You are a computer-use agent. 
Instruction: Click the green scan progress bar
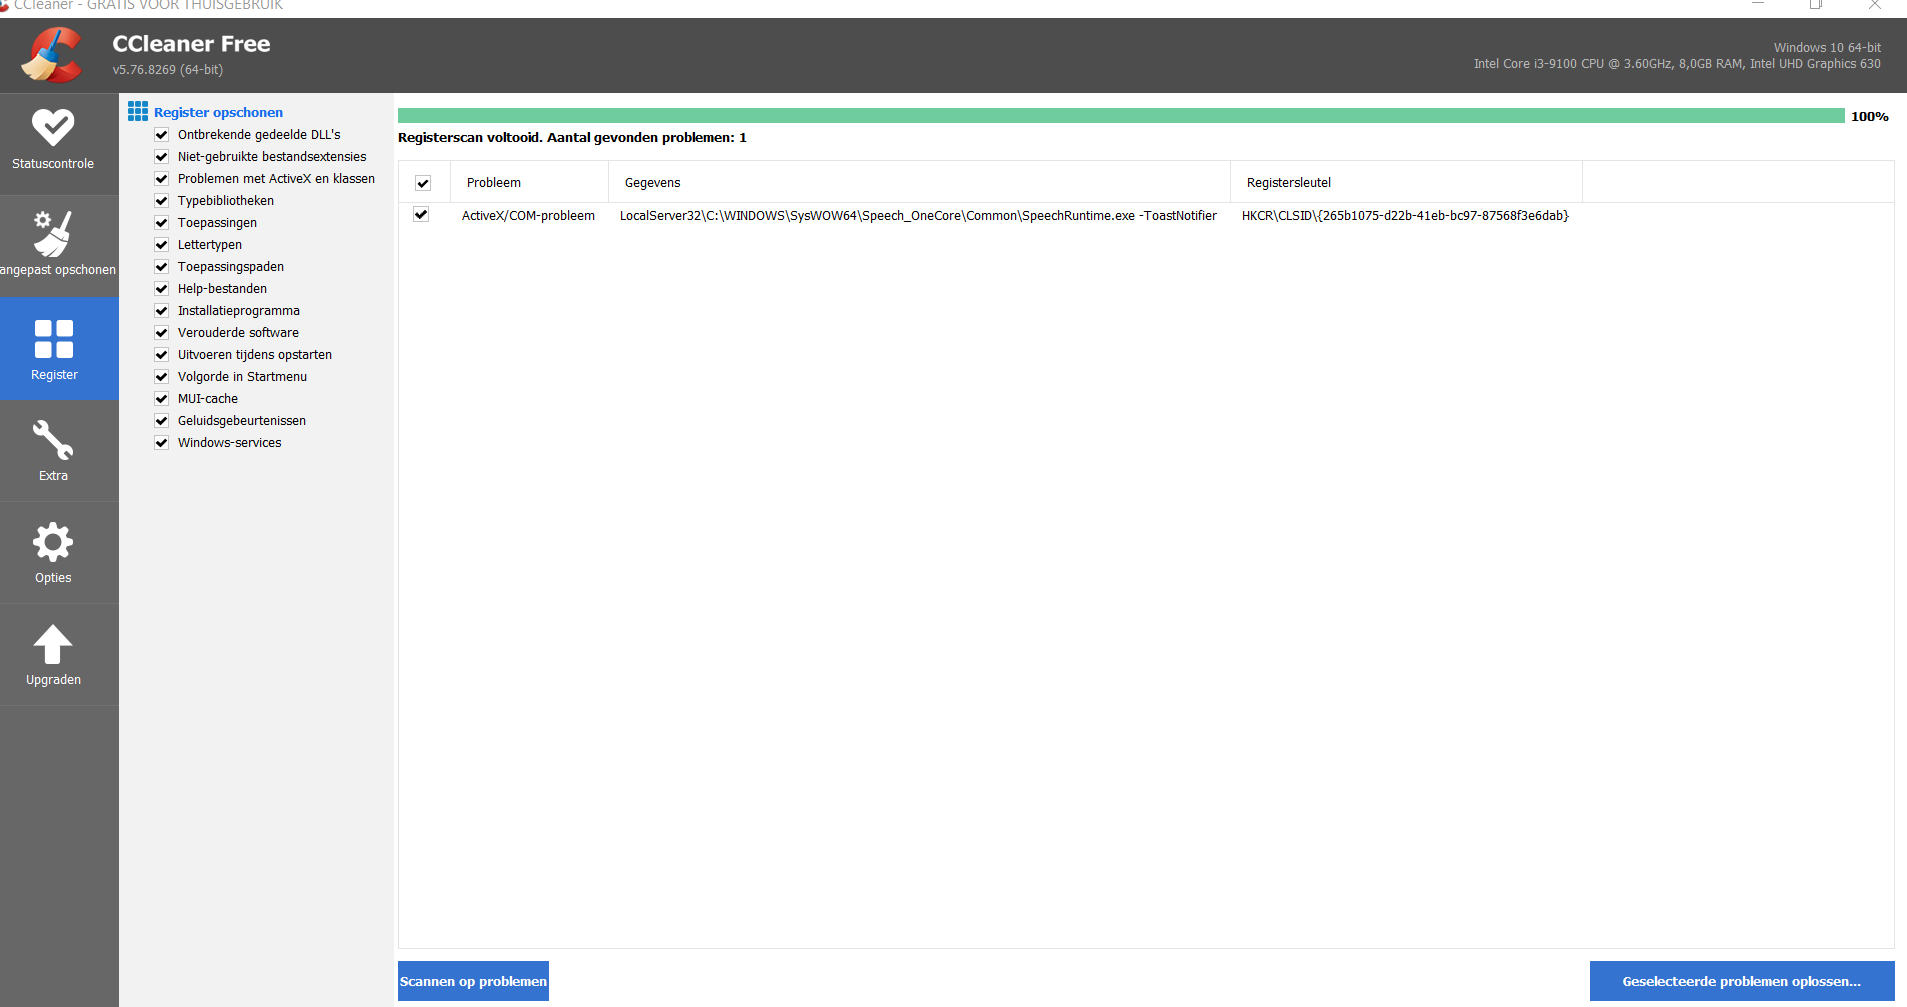coord(1121,116)
